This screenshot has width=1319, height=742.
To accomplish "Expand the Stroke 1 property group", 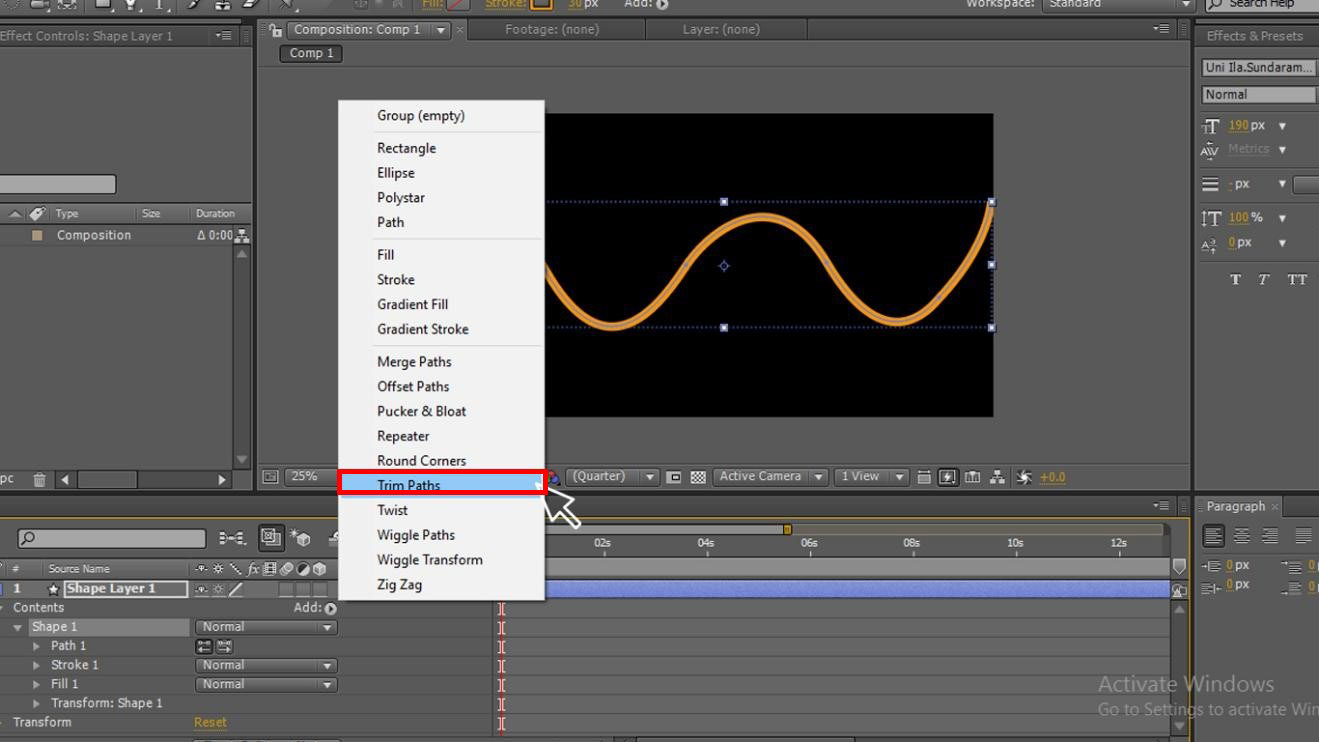I will (x=37, y=665).
